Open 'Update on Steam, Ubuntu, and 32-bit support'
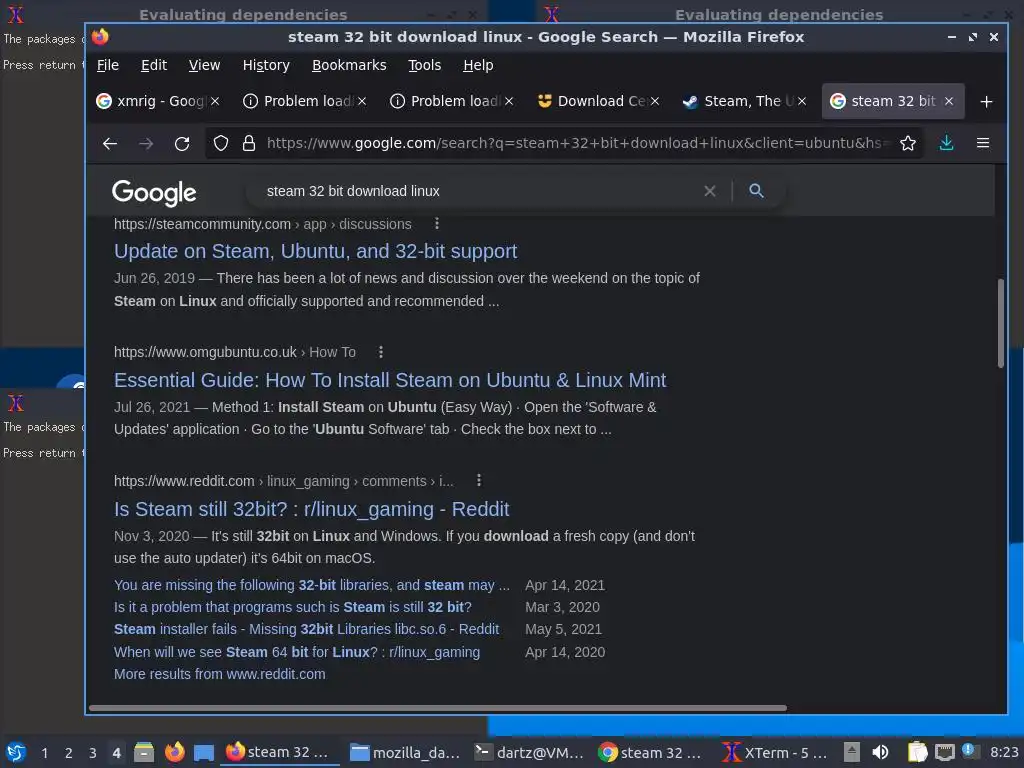 click(x=315, y=251)
